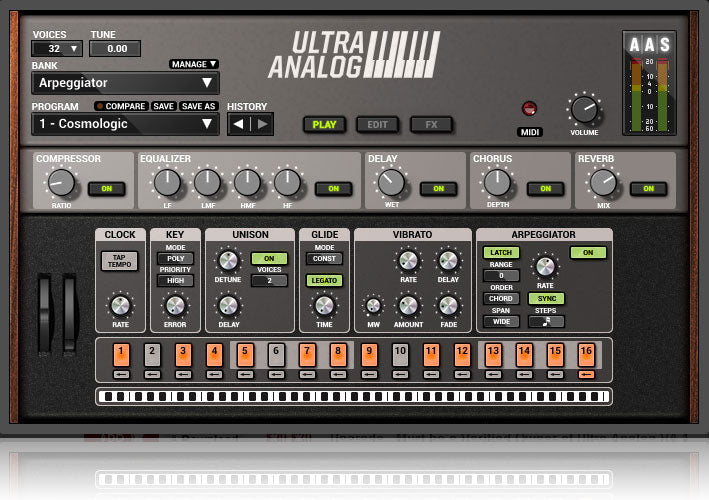This screenshot has width=709, height=500.
Task: Click the tie arrow under step 10
Action: pos(400,374)
